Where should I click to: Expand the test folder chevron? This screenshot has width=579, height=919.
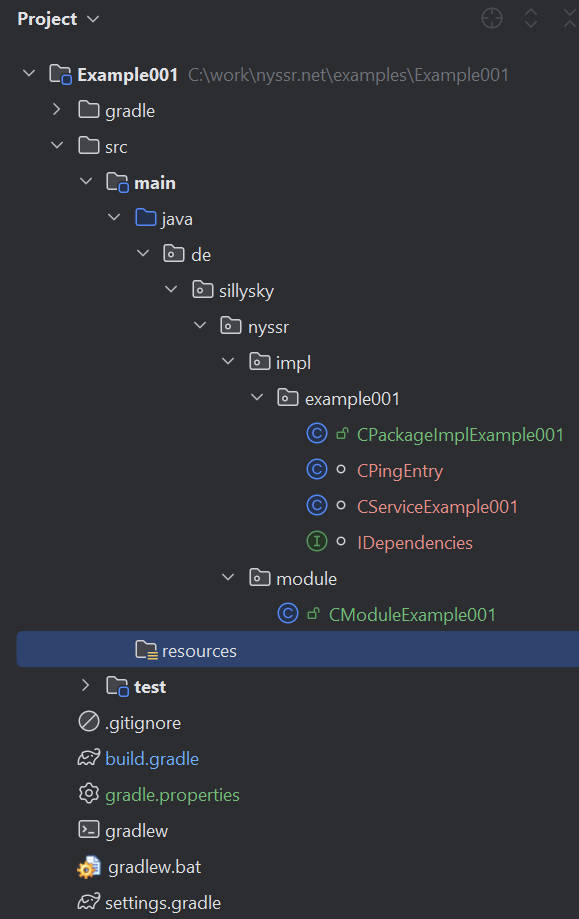[86, 685]
